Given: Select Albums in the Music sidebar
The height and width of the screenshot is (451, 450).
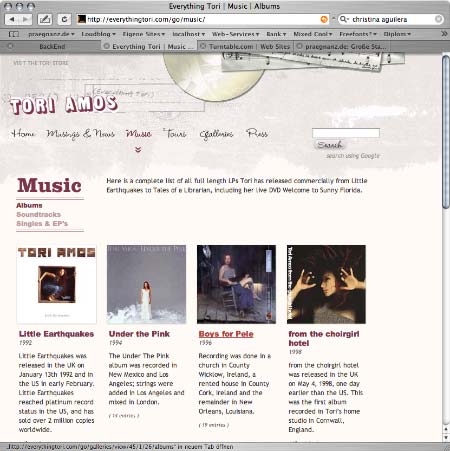Looking at the screenshot, I should click(29, 205).
